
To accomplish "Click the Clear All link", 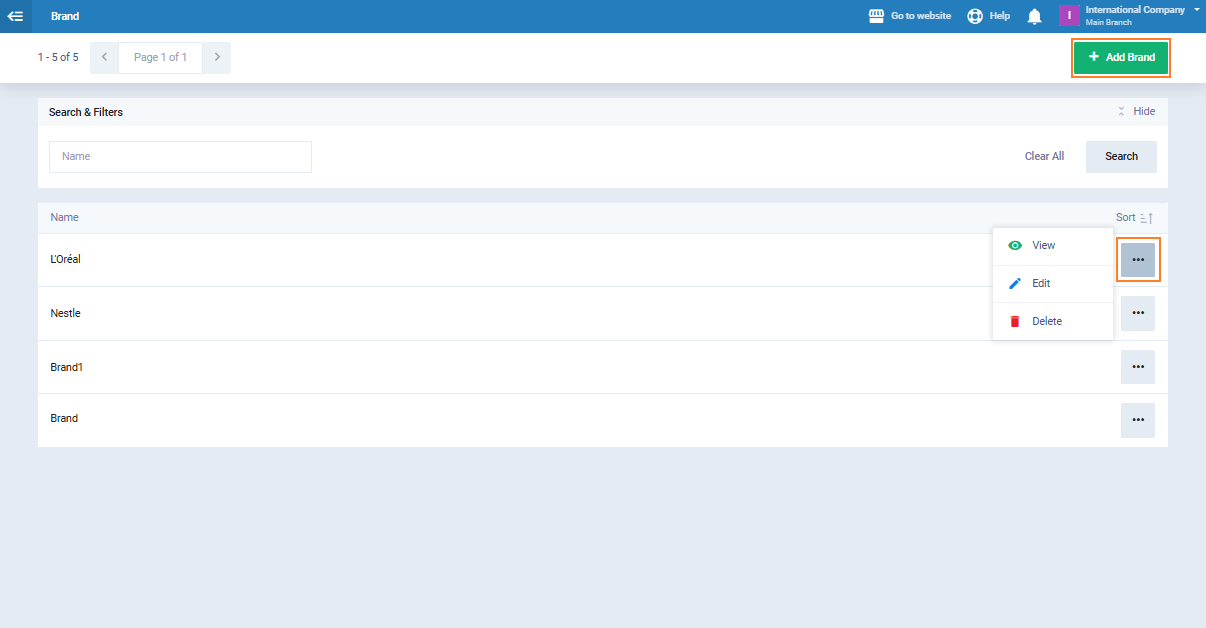I will click(x=1044, y=157).
